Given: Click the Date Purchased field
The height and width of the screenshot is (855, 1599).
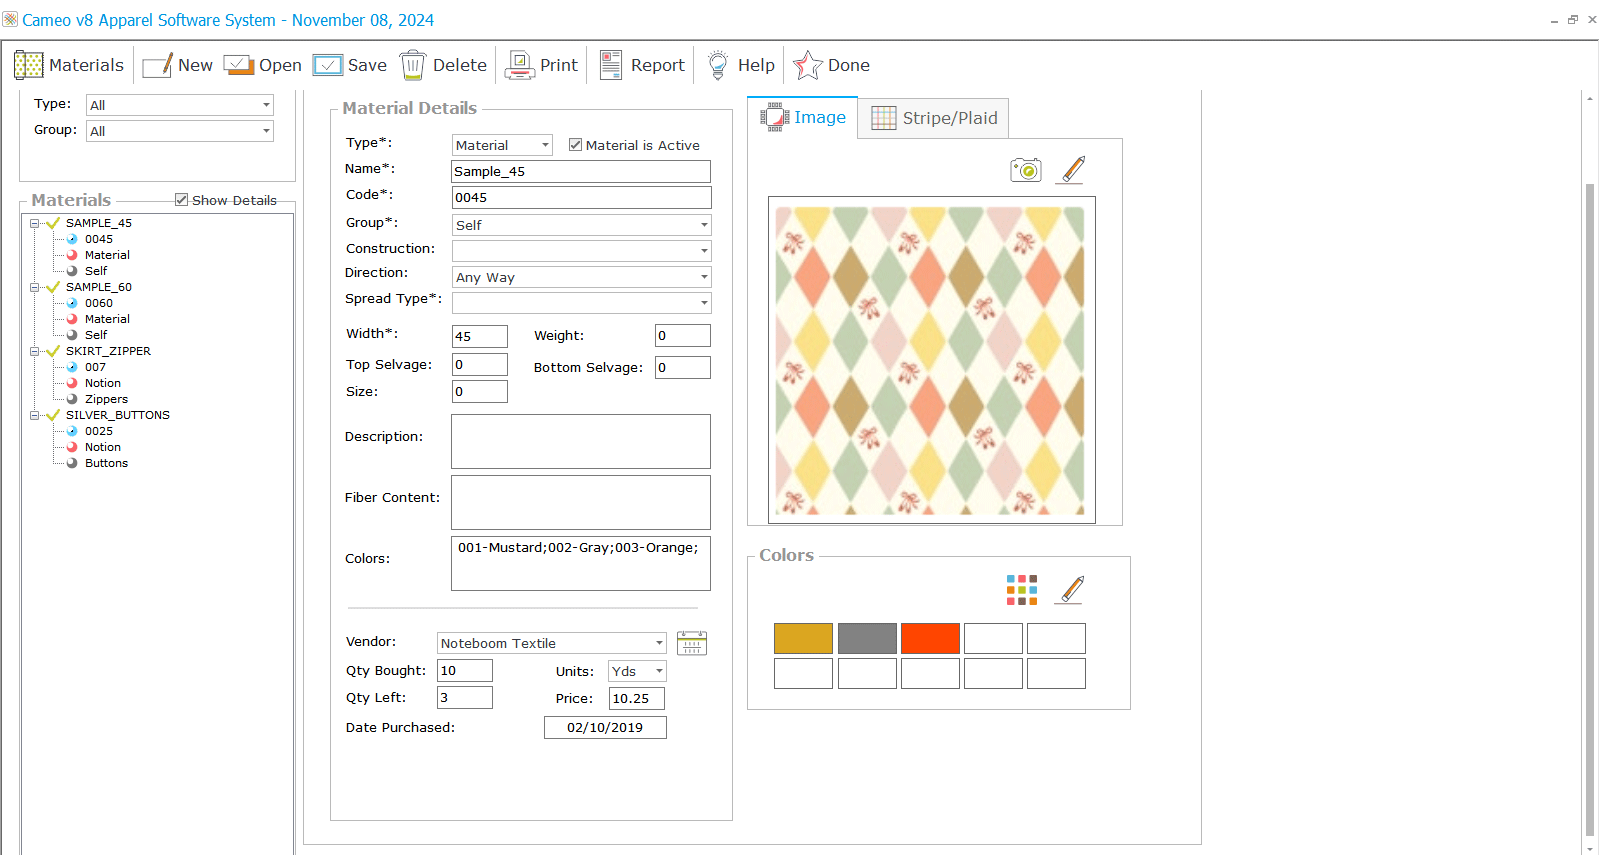Looking at the screenshot, I should point(605,727).
